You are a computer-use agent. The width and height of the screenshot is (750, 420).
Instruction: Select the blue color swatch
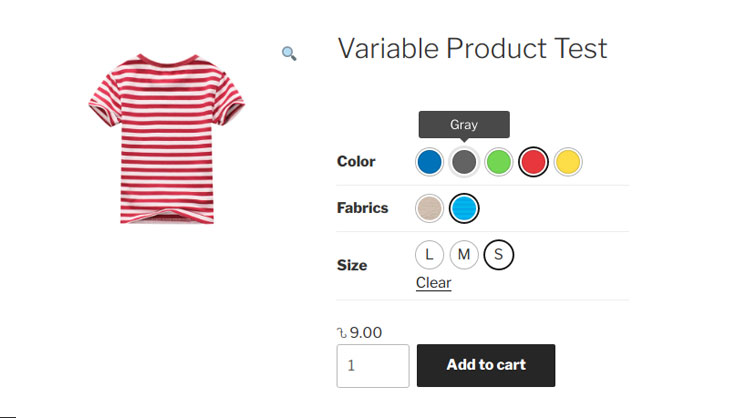click(429, 161)
